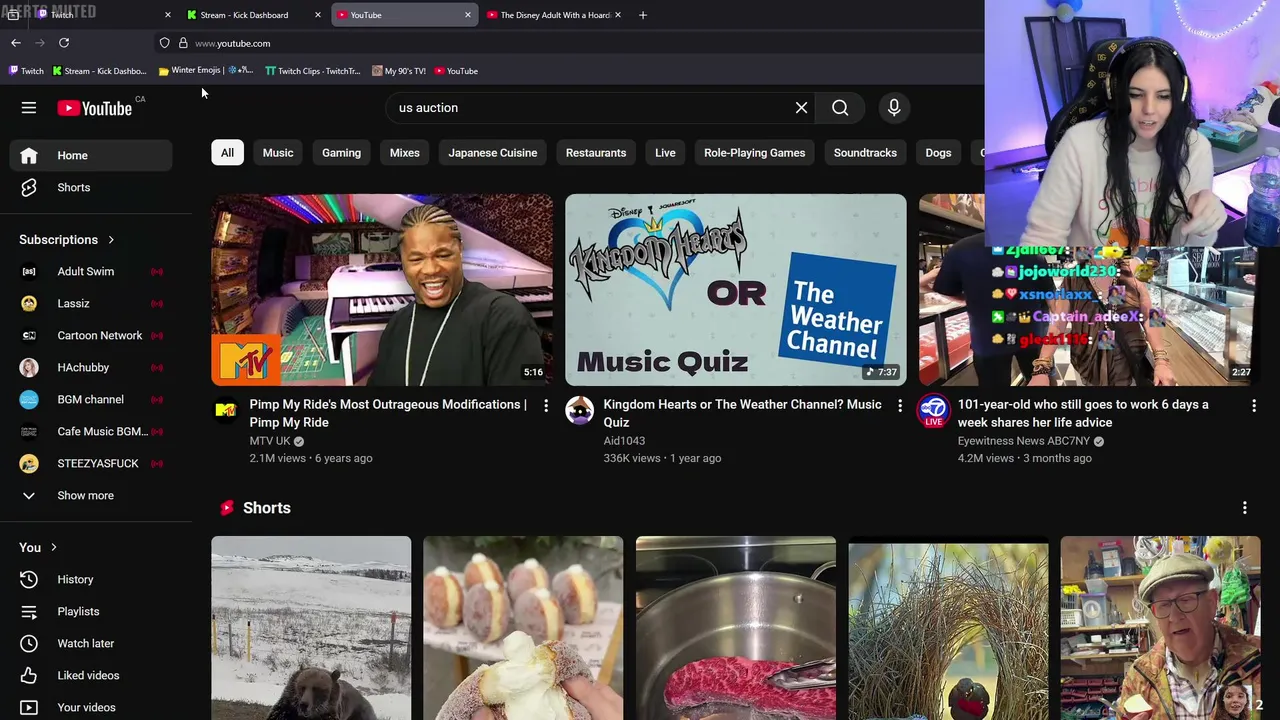The height and width of the screenshot is (720, 1280).
Task: Open Adult Swim subscription channel
Action: pos(91,271)
